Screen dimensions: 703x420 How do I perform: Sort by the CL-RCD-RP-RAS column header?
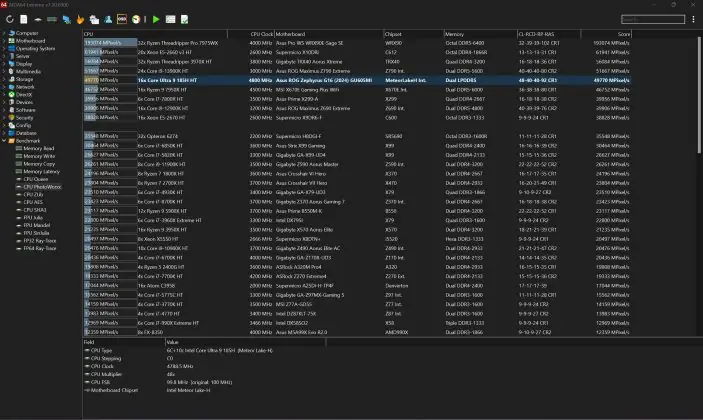(549, 34)
